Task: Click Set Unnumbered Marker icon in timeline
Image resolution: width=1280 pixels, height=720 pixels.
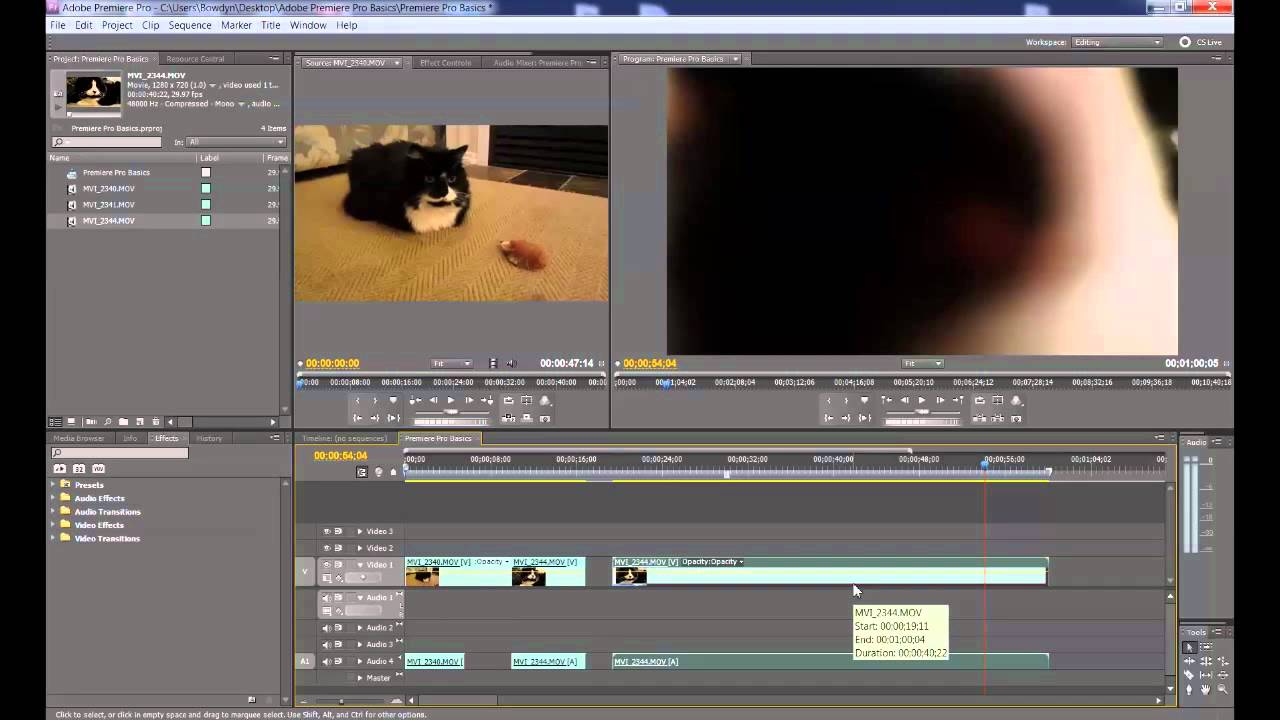Action: [393, 472]
